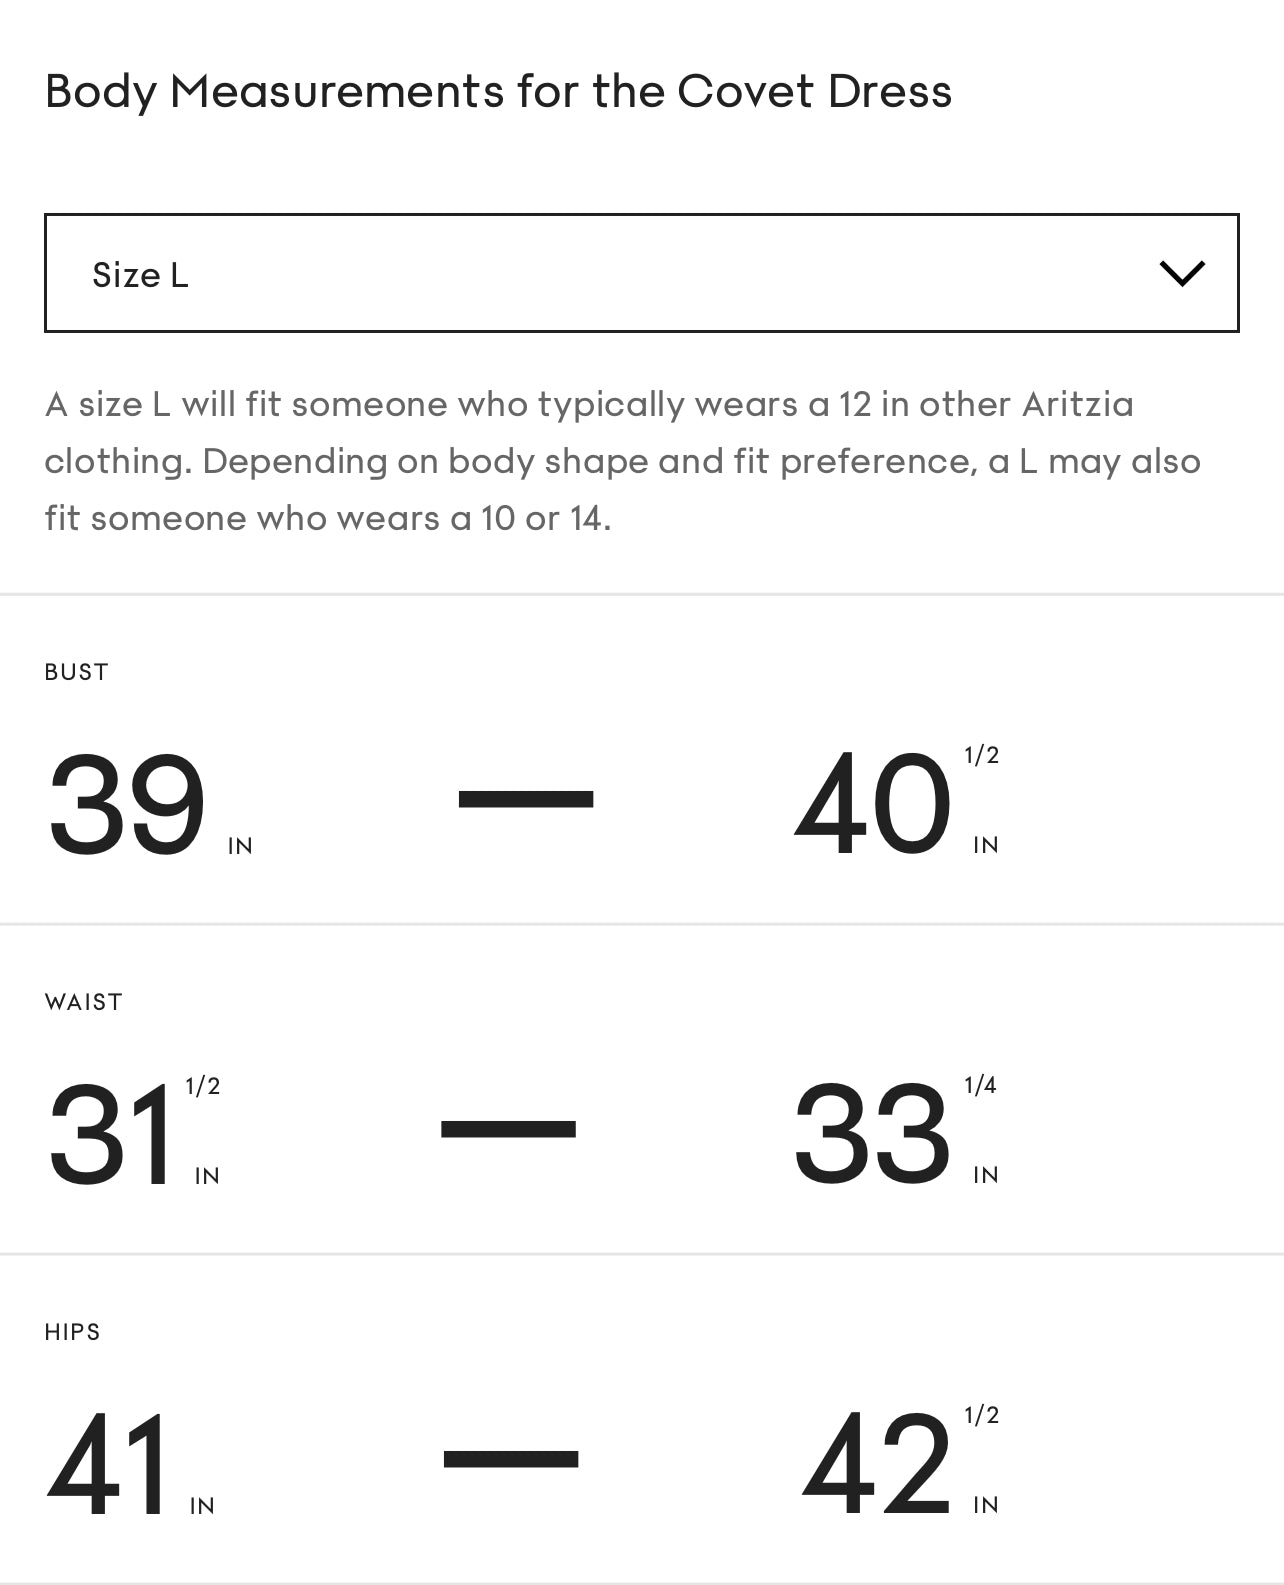This screenshot has width=1284, height=1585.
Task: Click the dash between hips measurements
Action: pyautogui.click(x=510, y=1458)
